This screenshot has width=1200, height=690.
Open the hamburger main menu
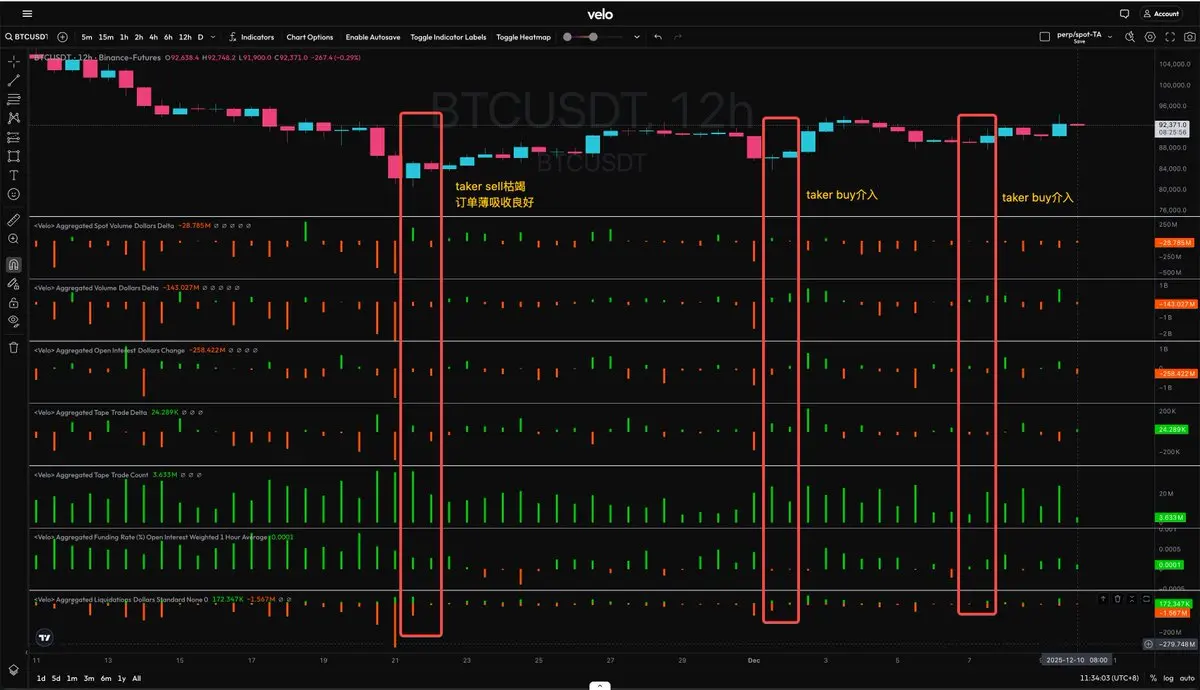point(26,14)
